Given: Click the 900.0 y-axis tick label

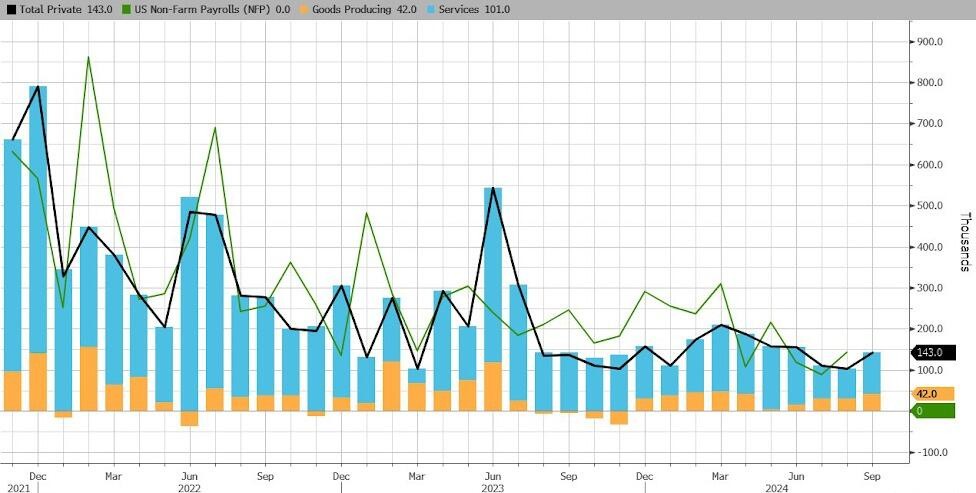Looking at the screenshot, I should point(931,42).
